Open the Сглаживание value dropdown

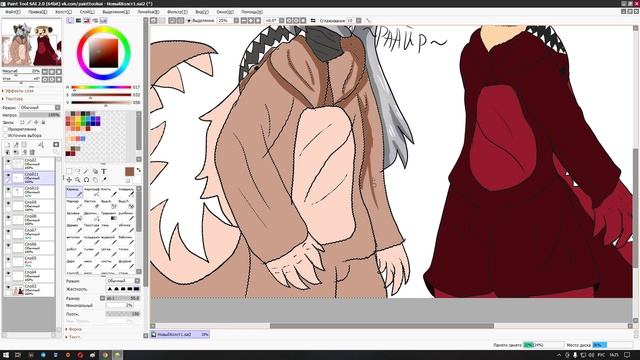[358, 20]
